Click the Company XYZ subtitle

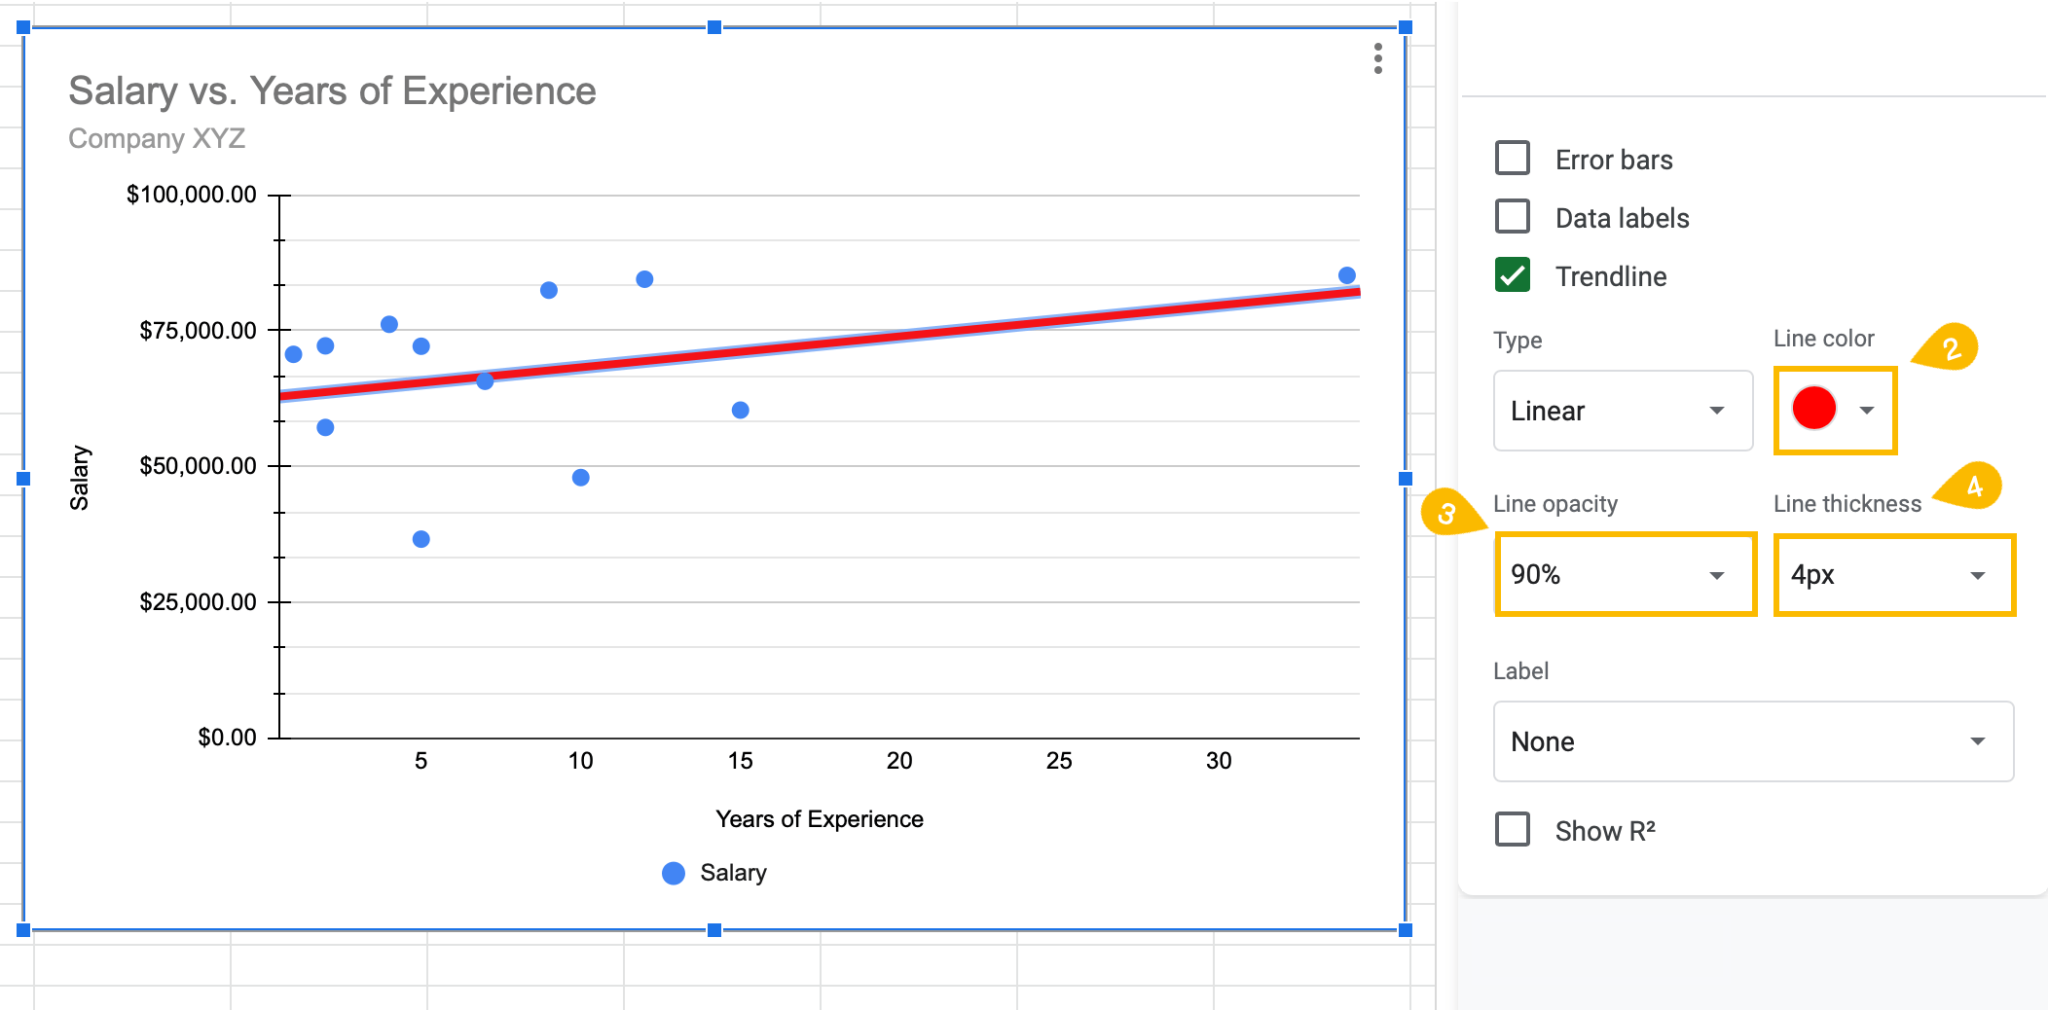point(156,139)
